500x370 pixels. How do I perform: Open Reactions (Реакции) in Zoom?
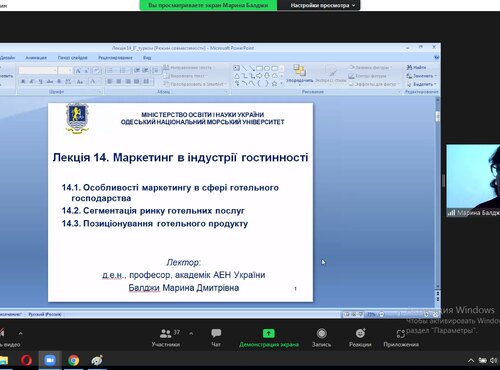tap(360, 338)
